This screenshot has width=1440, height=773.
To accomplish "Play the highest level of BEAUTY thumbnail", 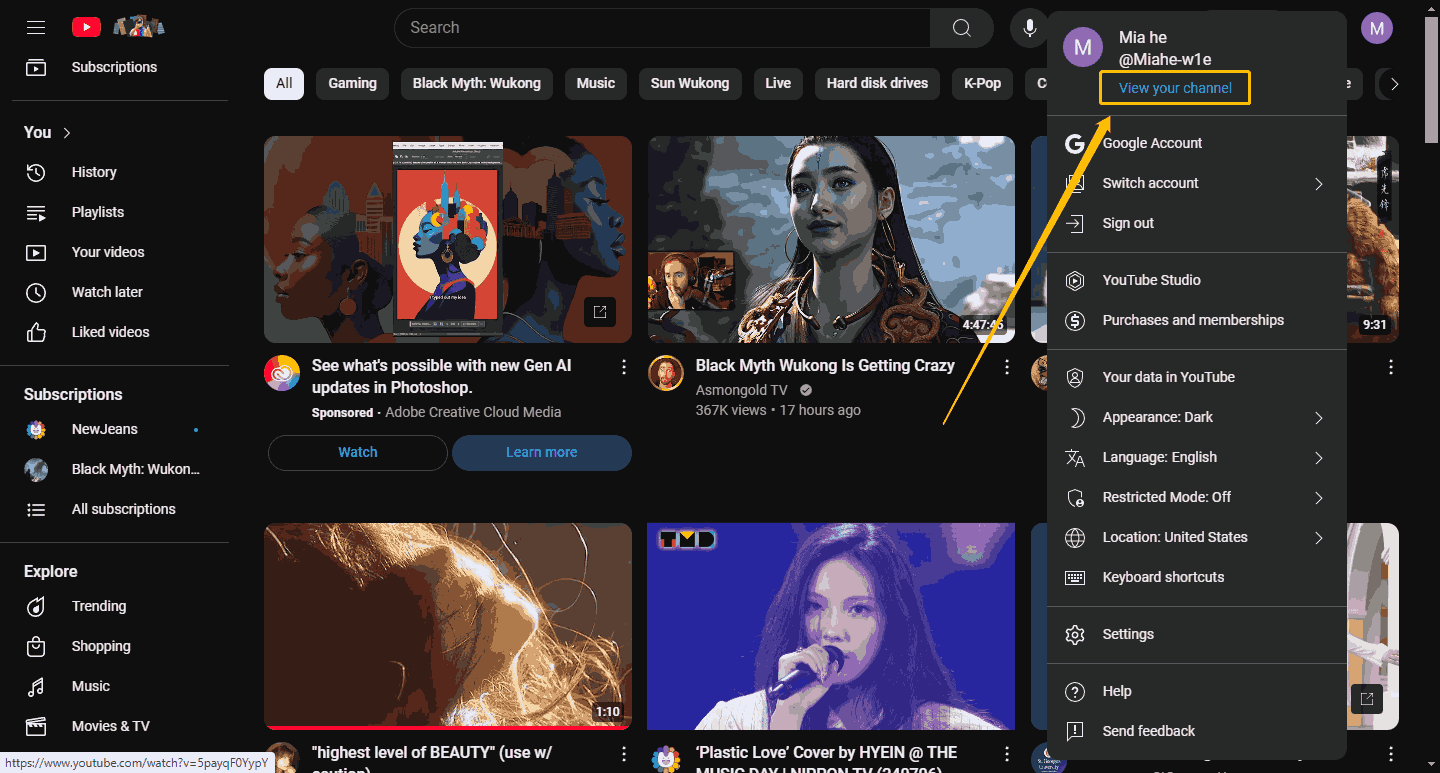I will pyautogui.click(x=448, y=626).
